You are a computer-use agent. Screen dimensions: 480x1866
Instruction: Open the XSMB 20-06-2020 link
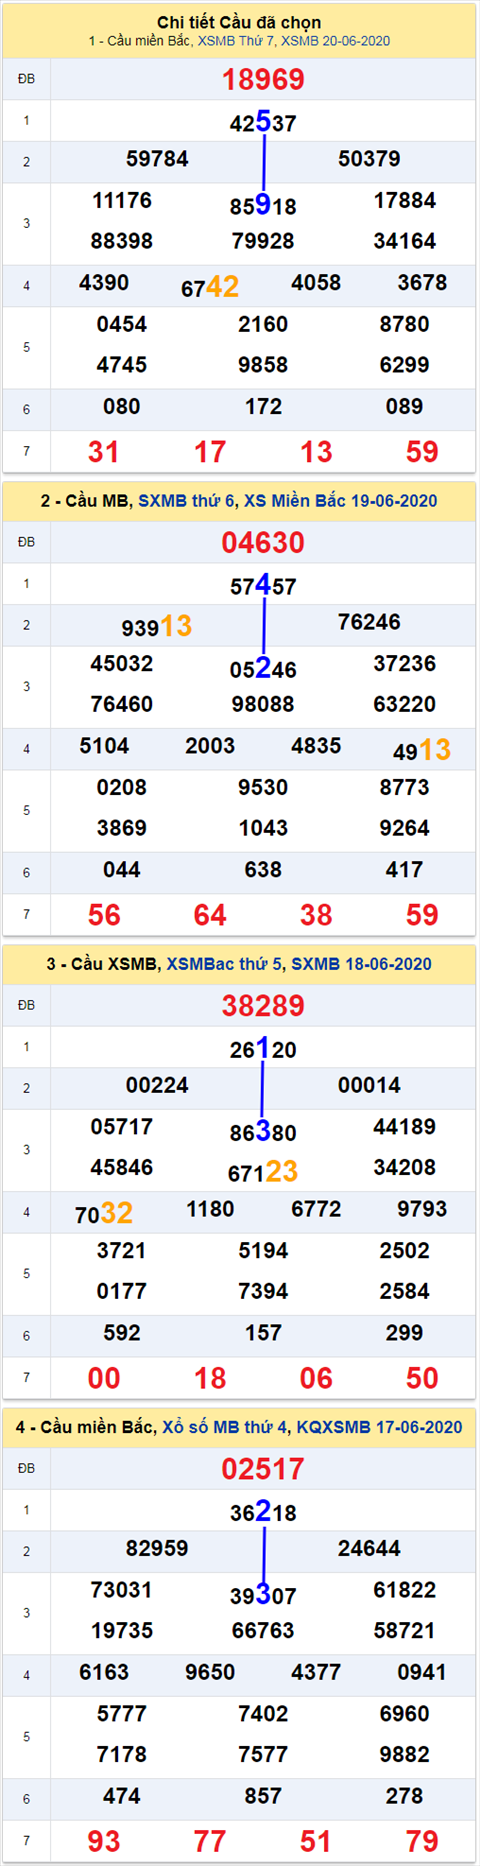click(335, 41)
